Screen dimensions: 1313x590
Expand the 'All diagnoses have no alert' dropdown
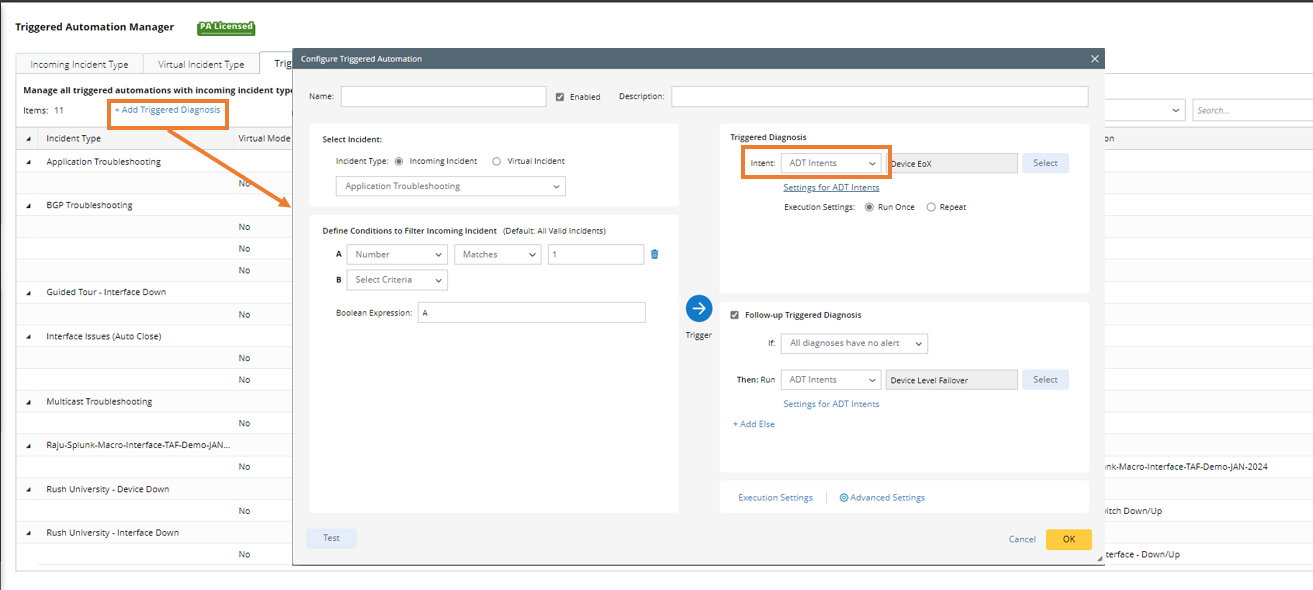point(854,343)
